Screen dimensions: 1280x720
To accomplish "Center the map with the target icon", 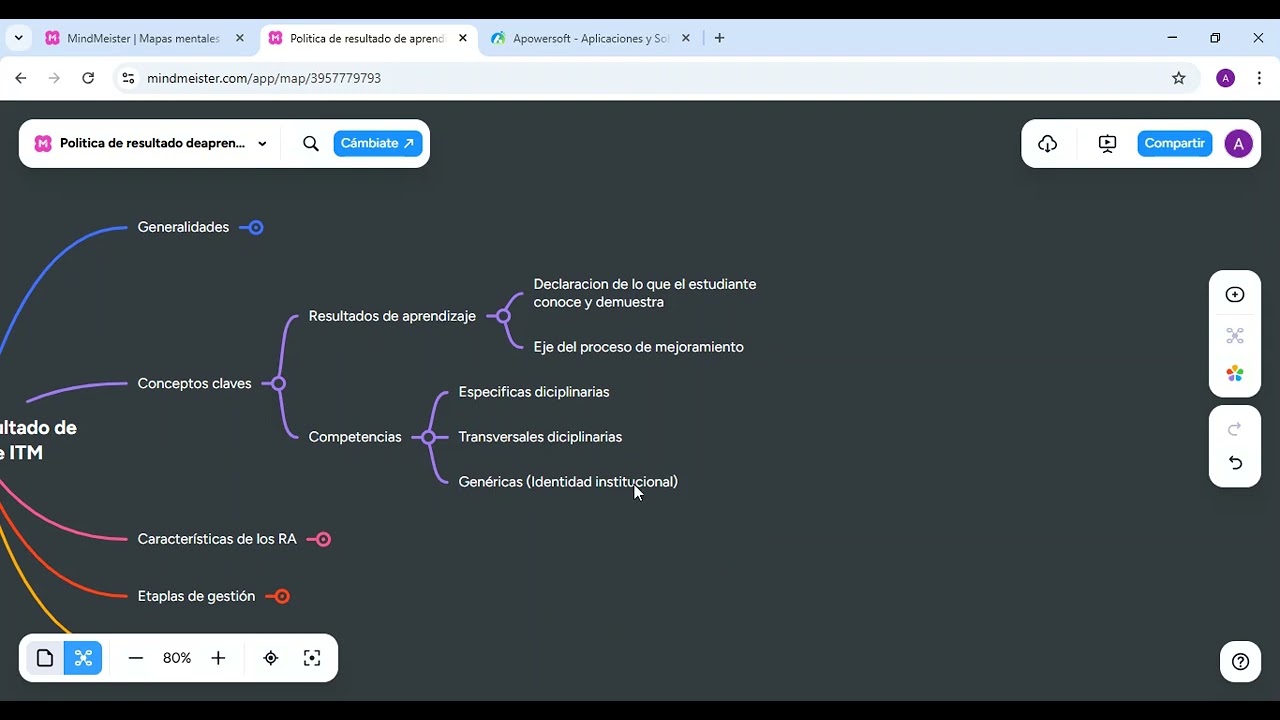I will click(x=270, y=658).
